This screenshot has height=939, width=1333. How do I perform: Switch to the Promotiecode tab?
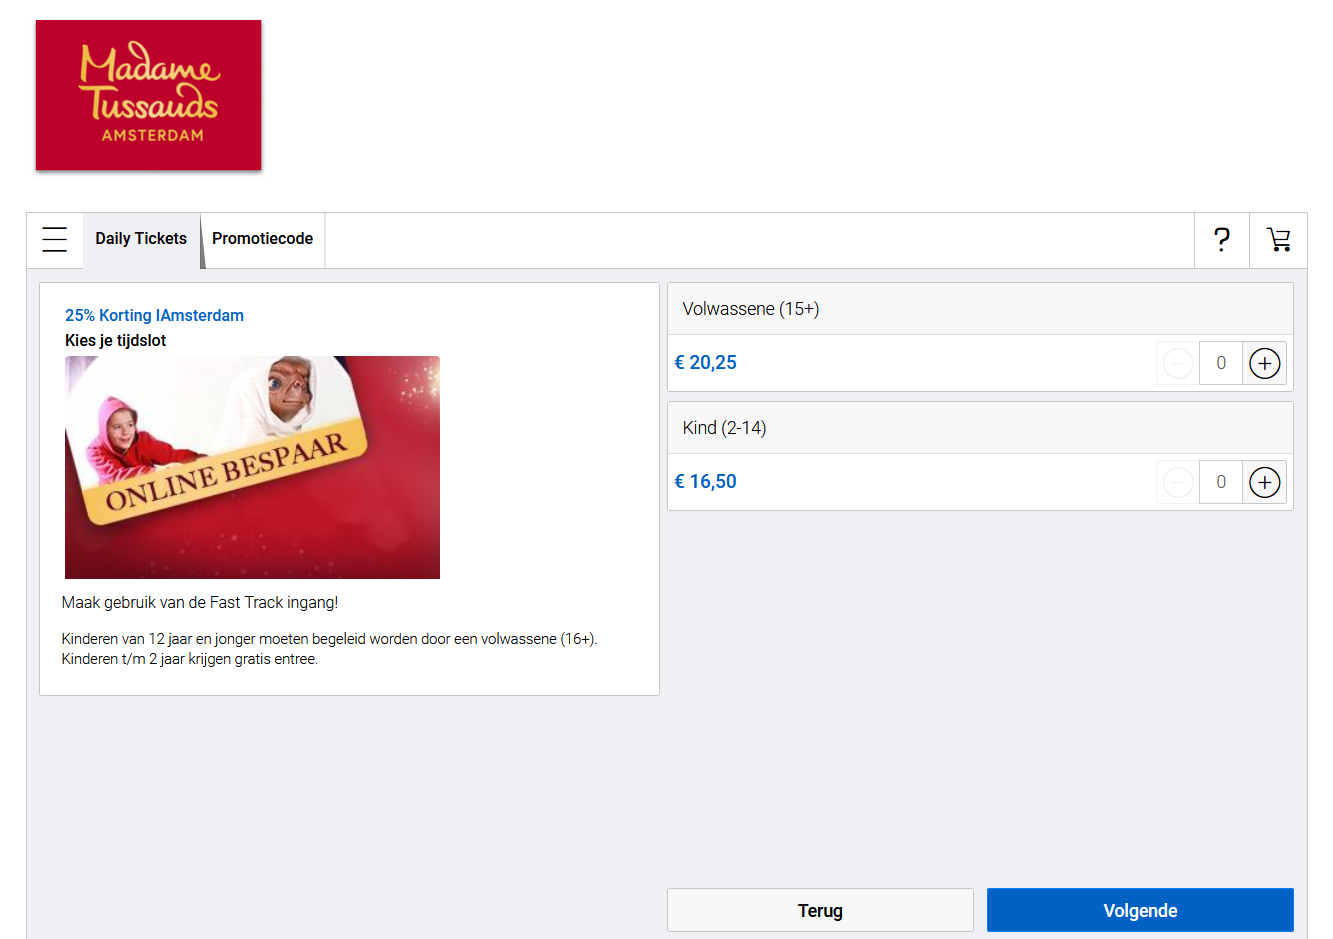[x=262, y=239]
